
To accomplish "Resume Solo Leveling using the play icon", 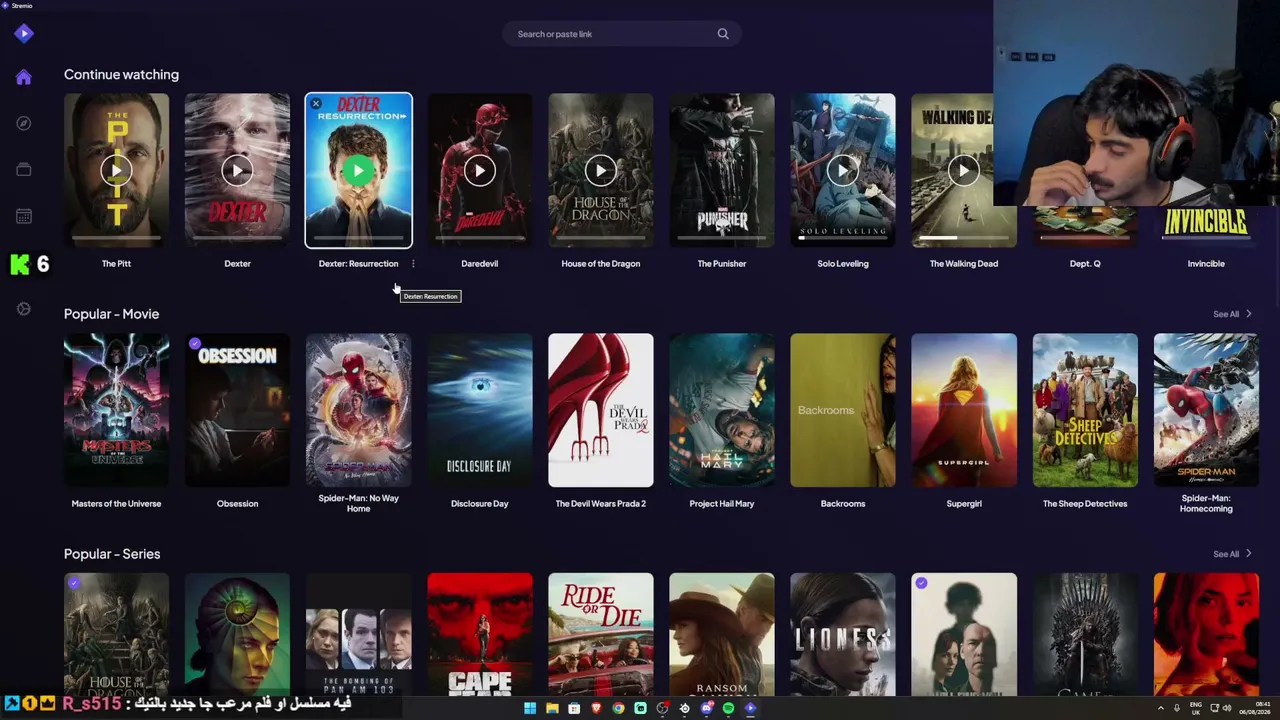I will click(x=842, y=171).
